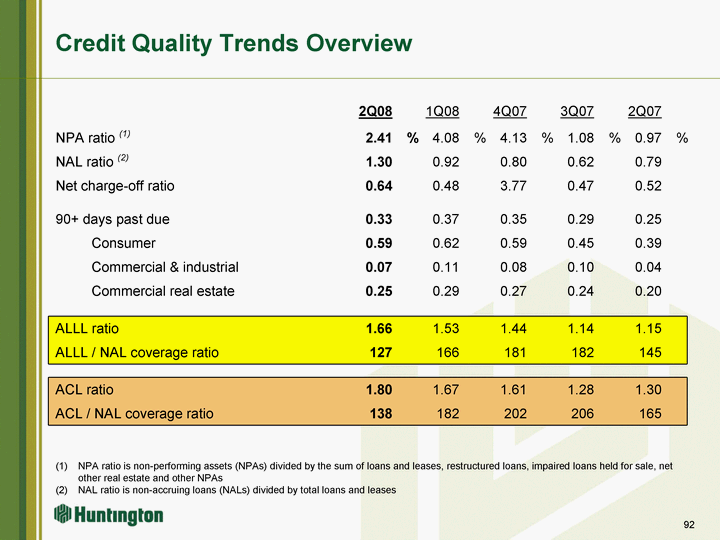Click the Huntington honeycomb logo icon
Viewport: 720px width, 540px height.
(x=62, y=515)
